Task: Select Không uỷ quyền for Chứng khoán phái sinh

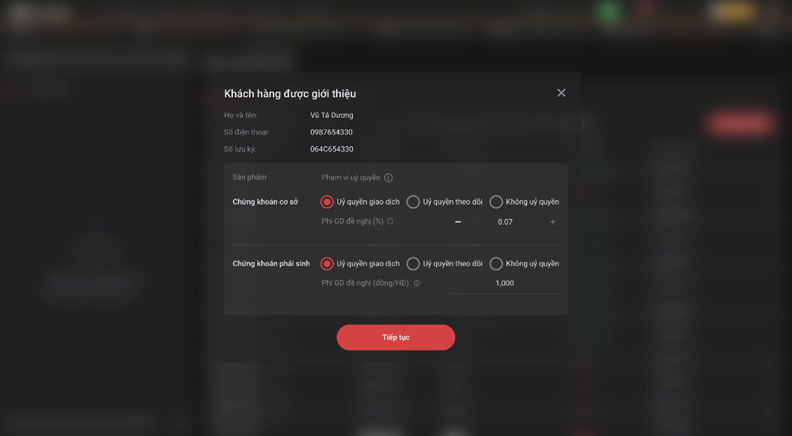Action: pyautogui.click(x=496, y=264)
